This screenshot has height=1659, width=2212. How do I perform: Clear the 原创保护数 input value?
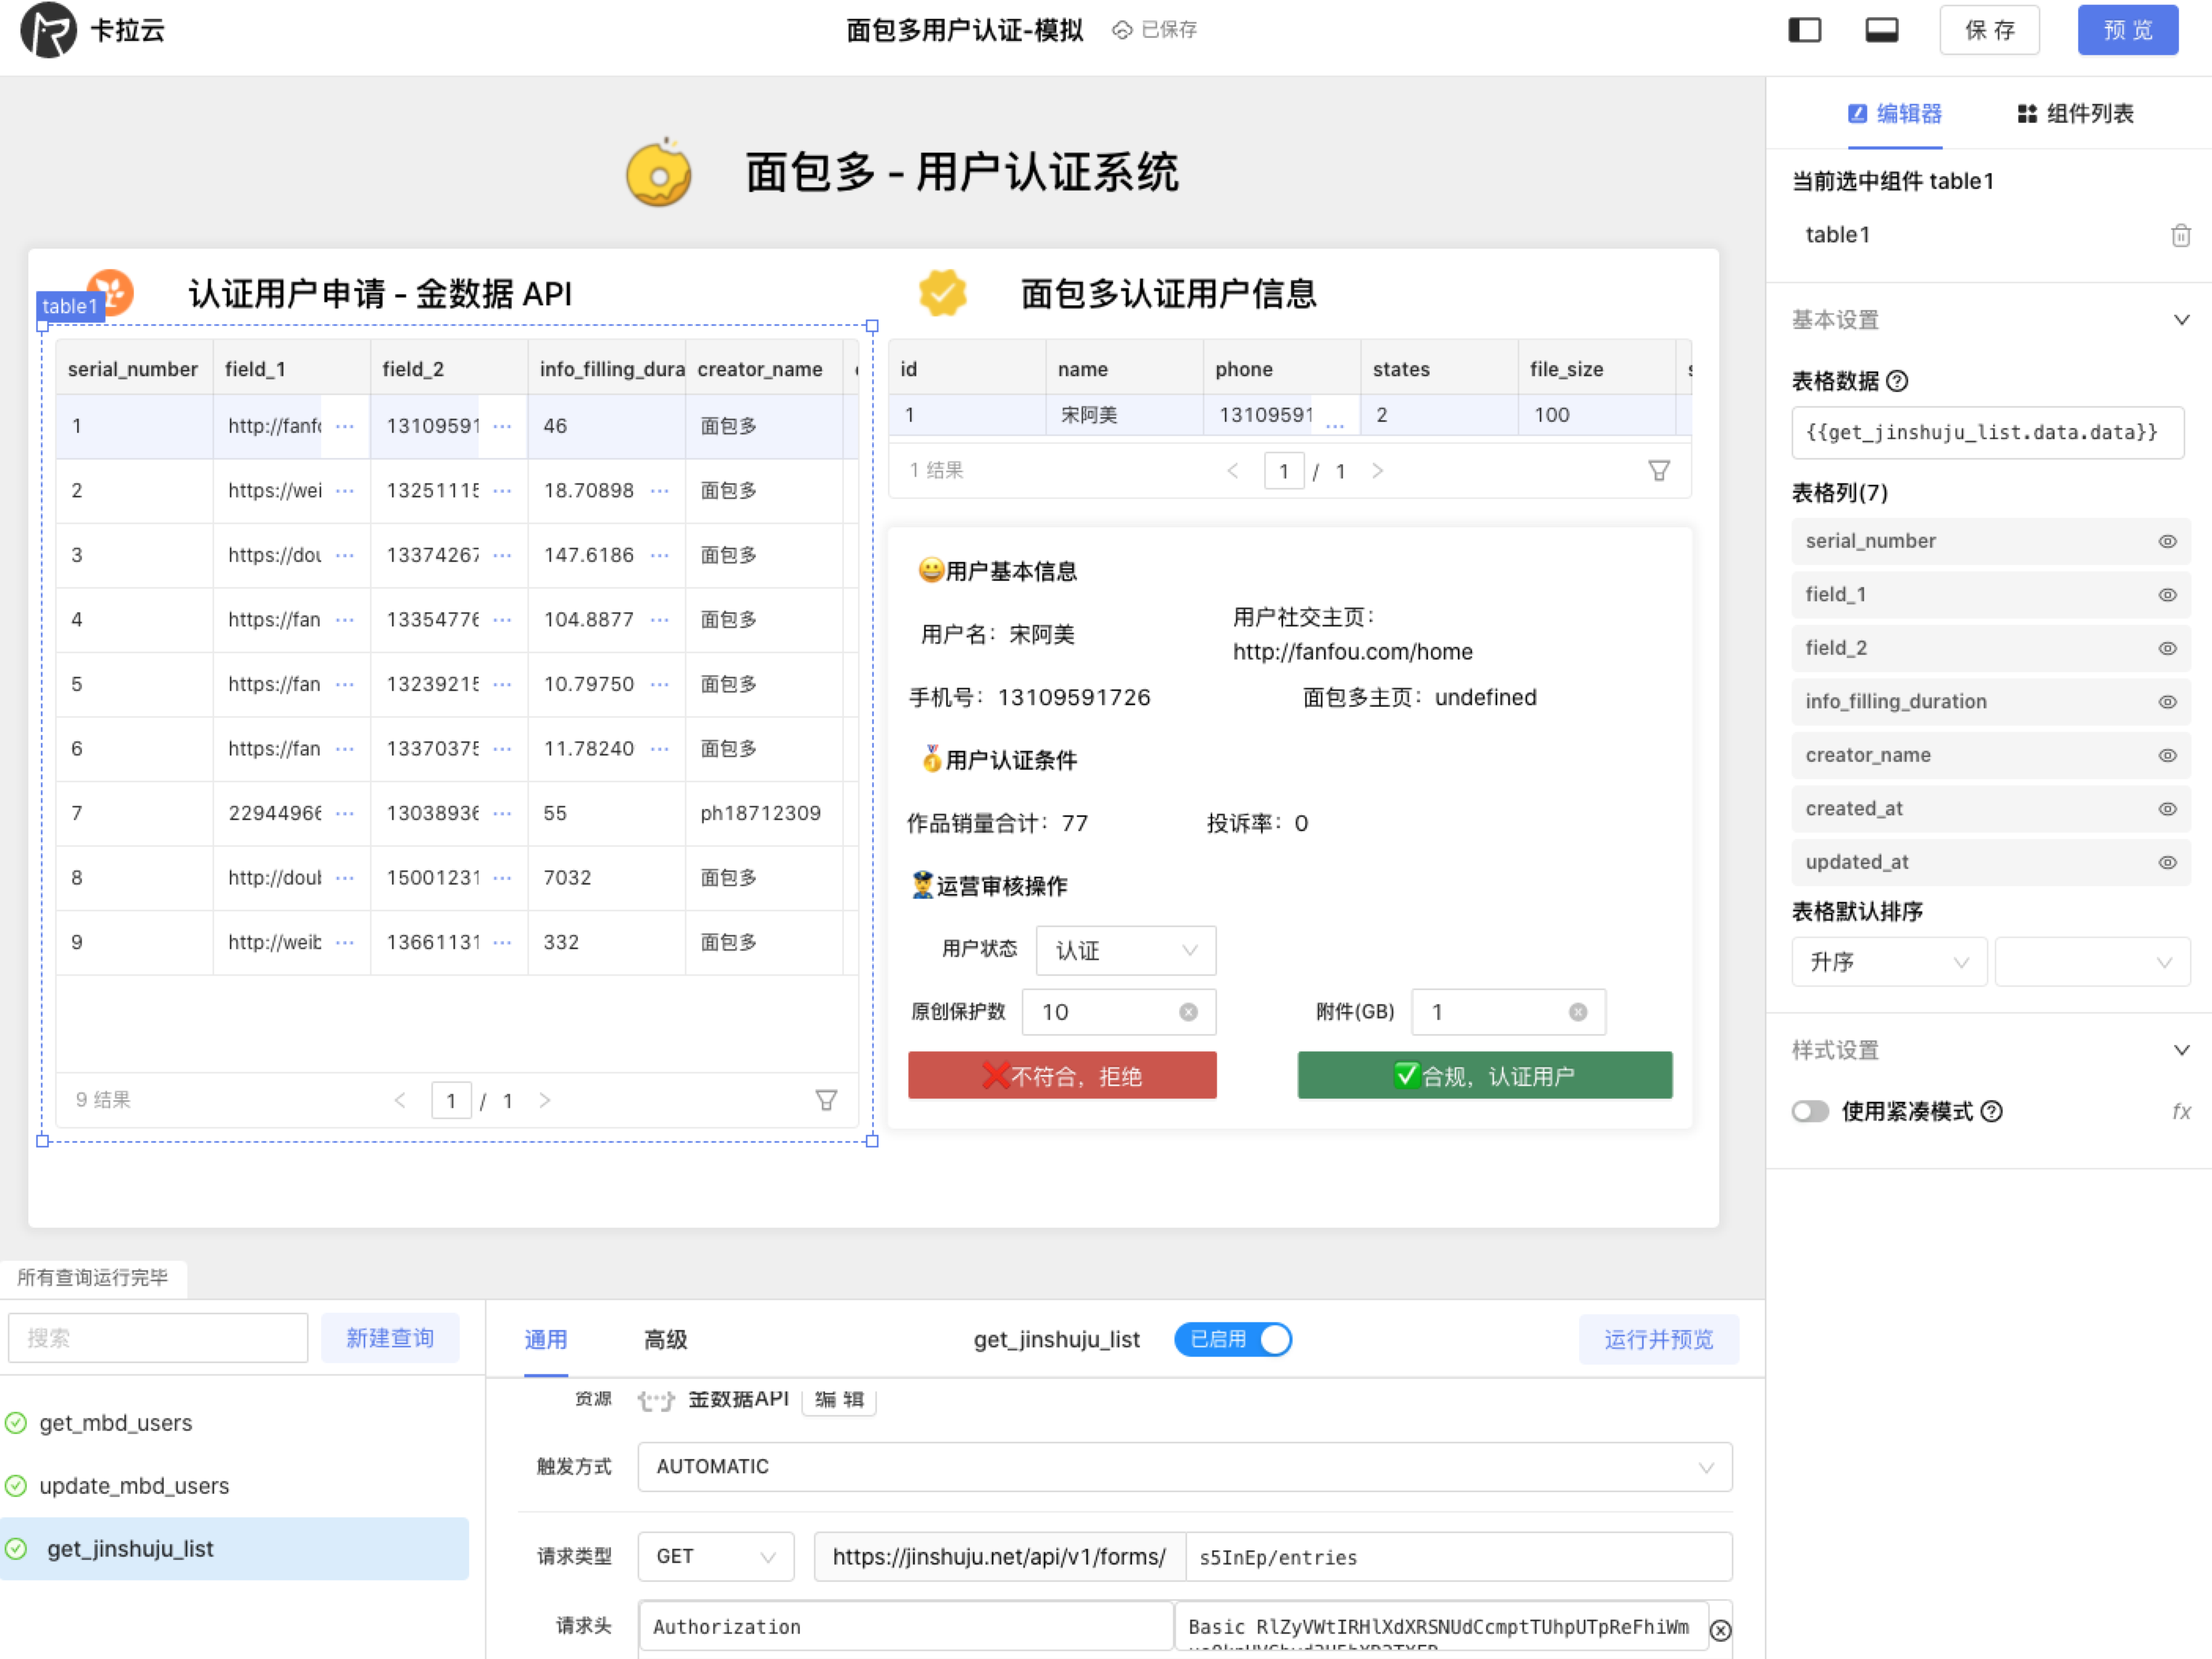pos(1188,1012)
